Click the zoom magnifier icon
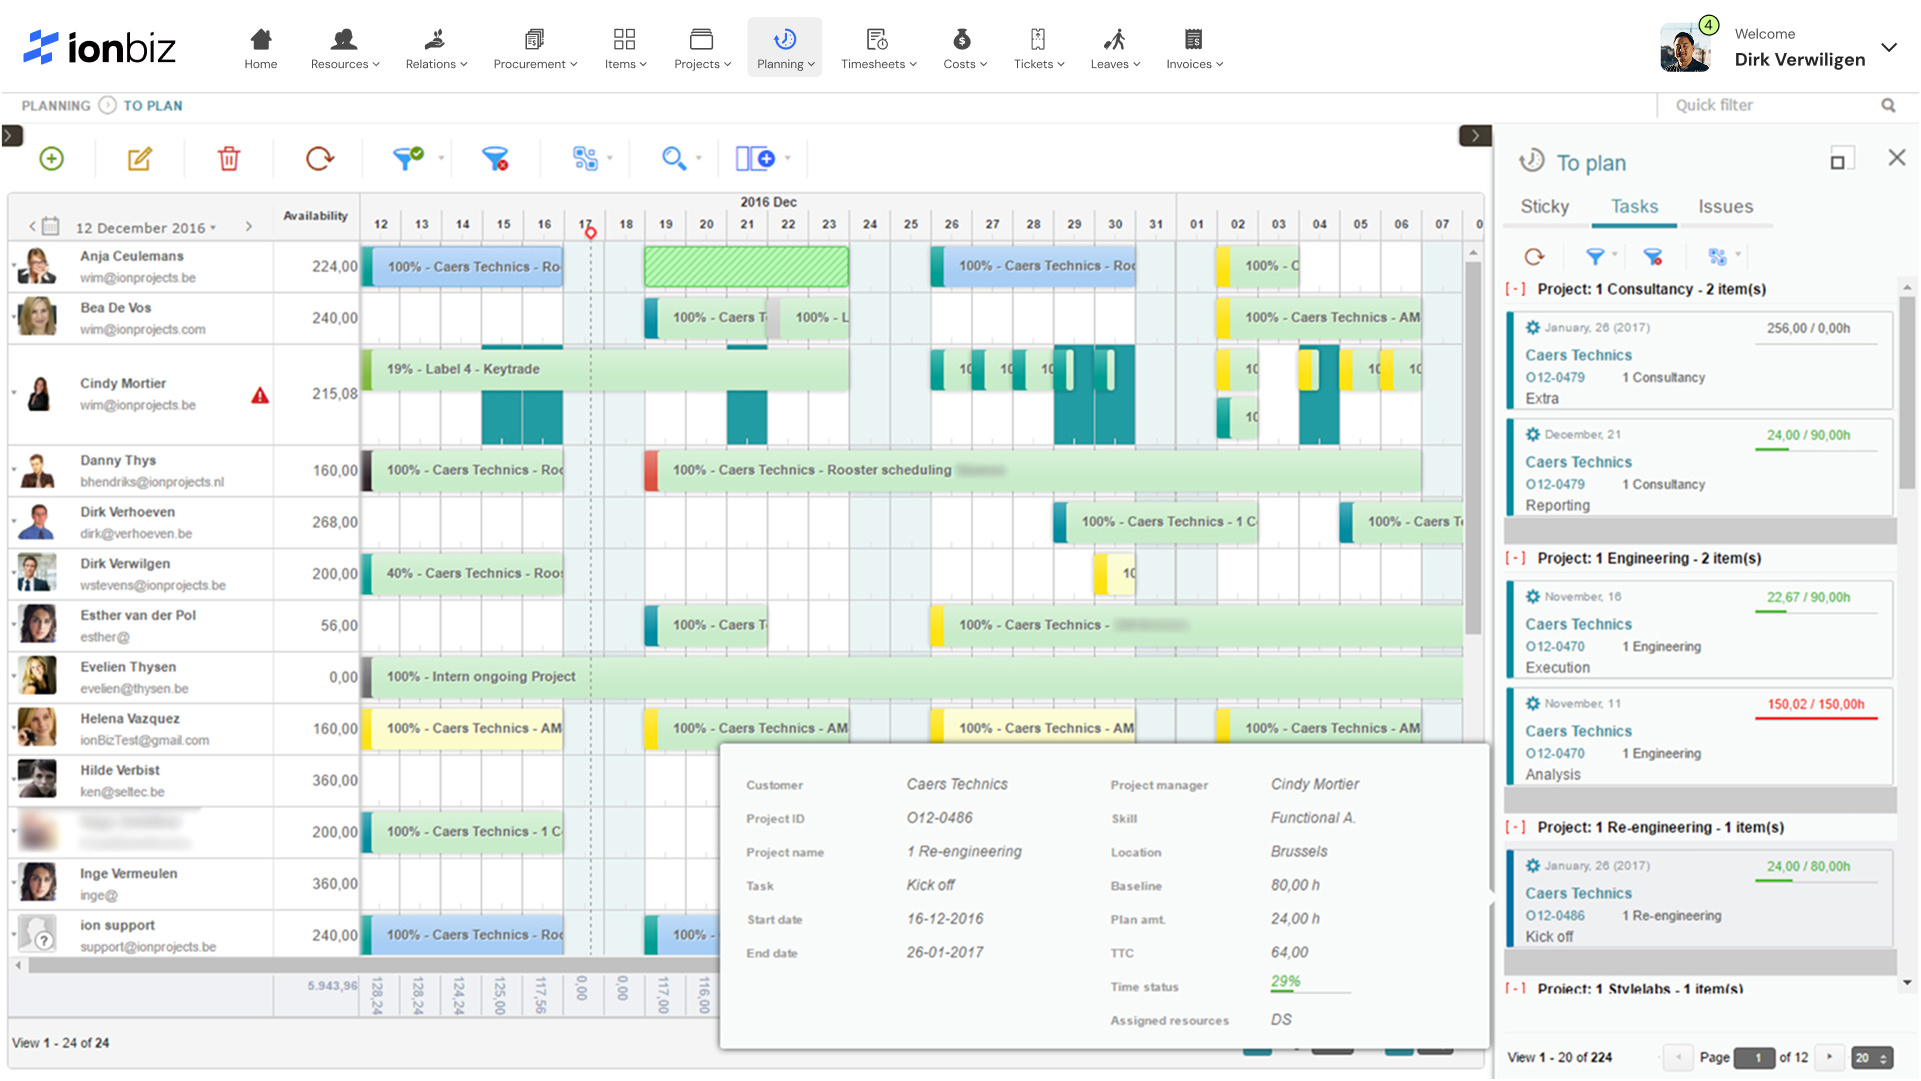The height and width of the screenshot is (1081, 1921). (x=674, y=158)
